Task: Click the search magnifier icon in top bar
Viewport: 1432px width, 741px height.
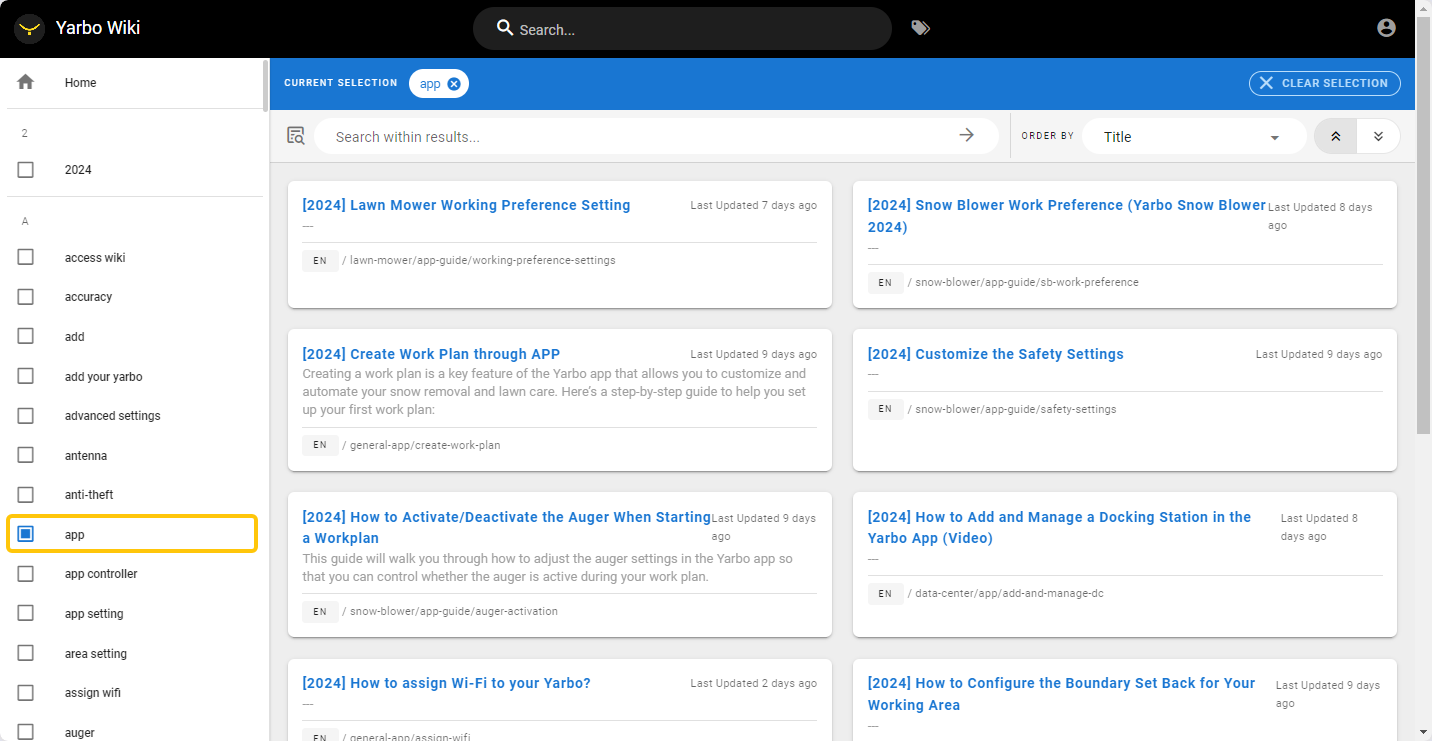Action: tap(506, 28)
